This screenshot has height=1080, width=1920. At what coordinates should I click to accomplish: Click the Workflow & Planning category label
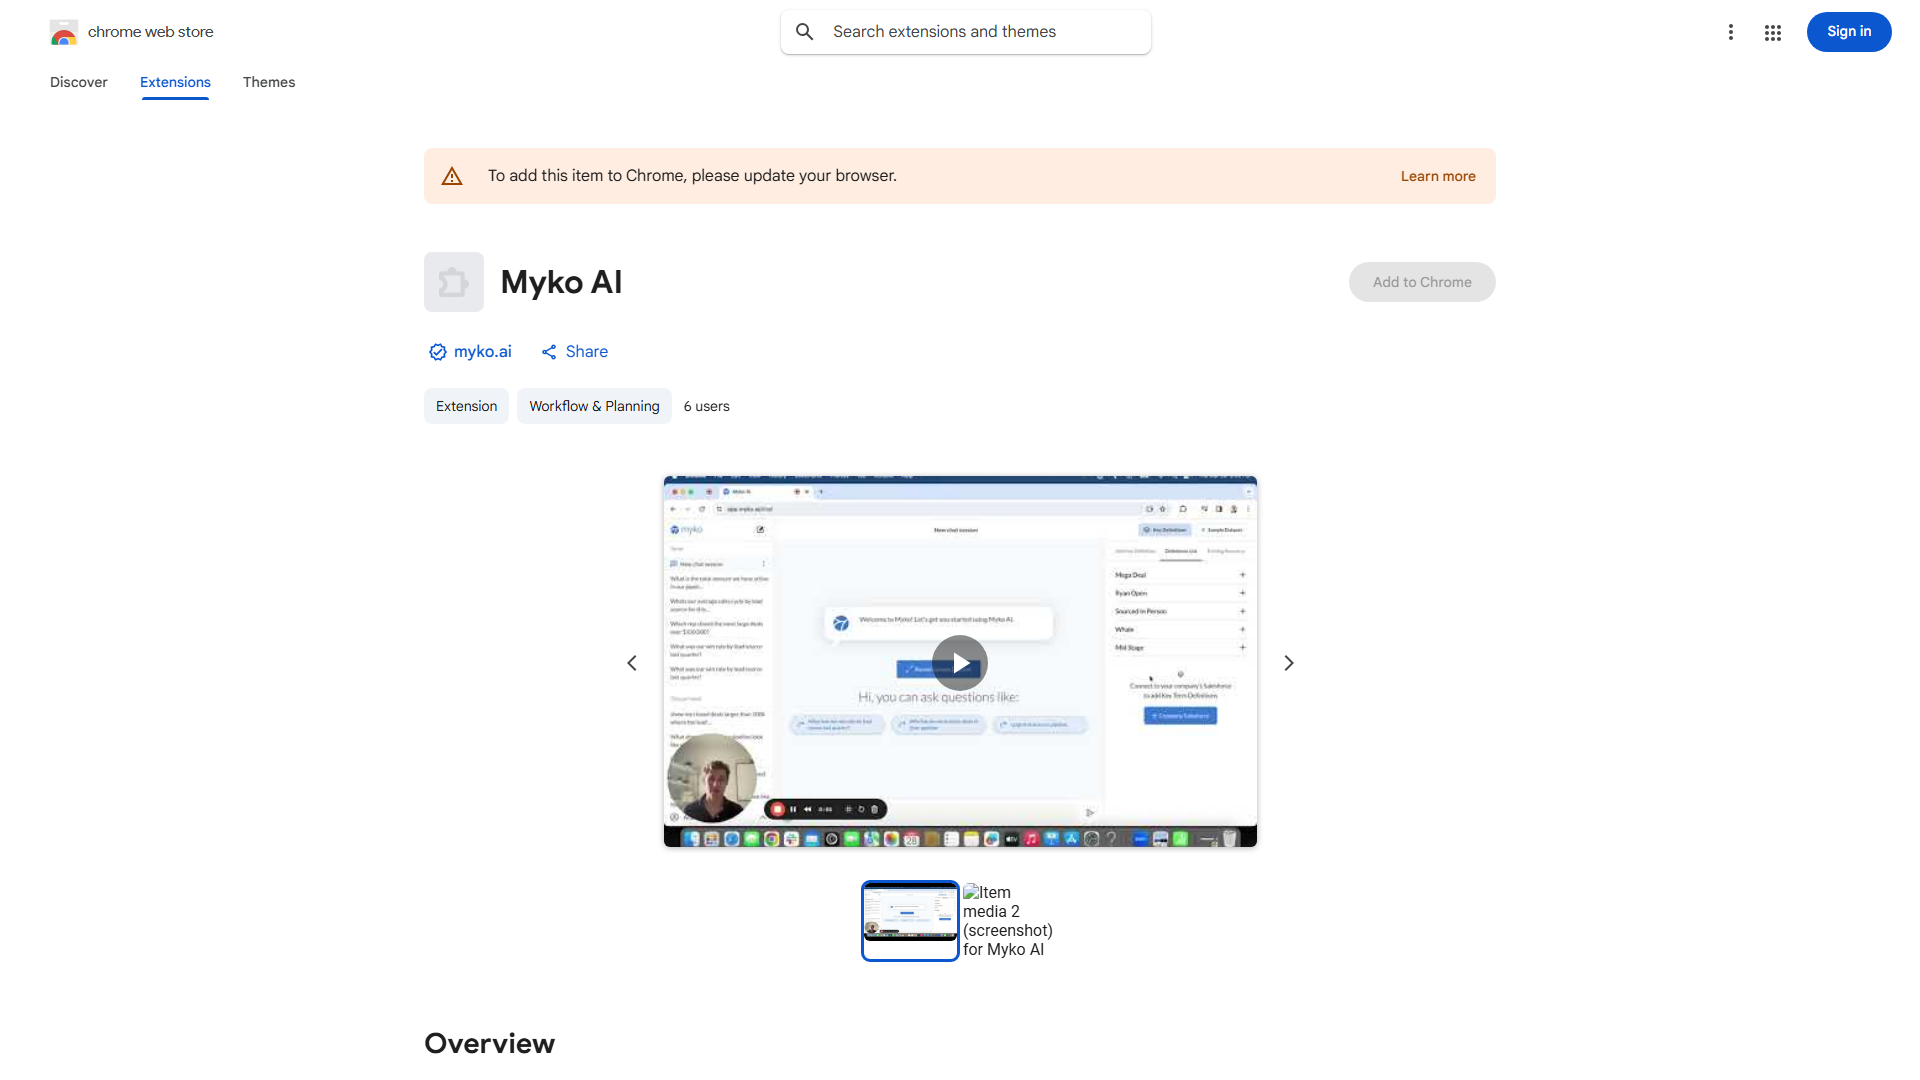coord(594,406)
